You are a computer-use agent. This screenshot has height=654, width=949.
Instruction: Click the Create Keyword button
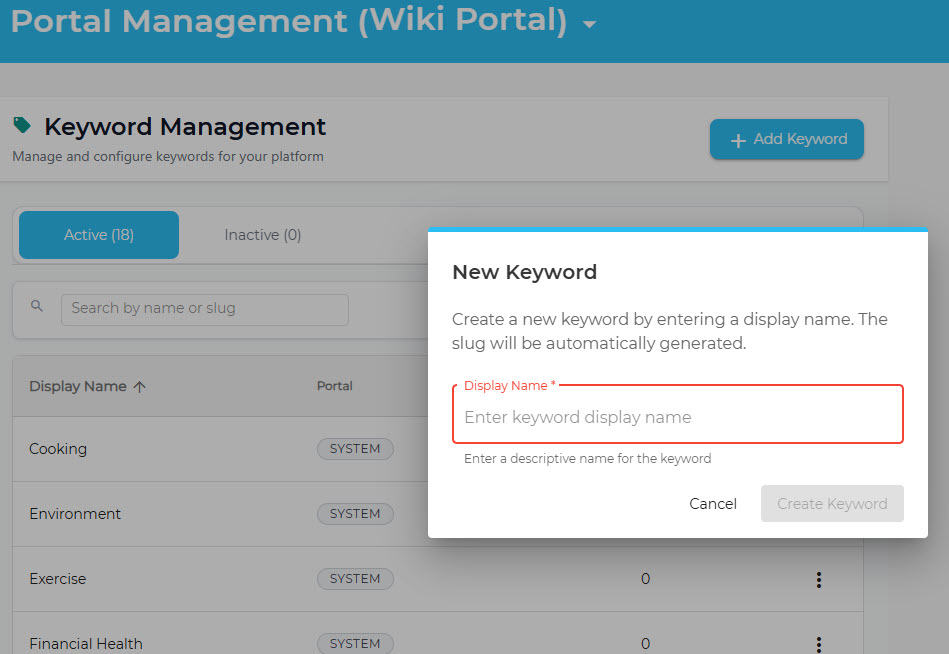point(832,504)
